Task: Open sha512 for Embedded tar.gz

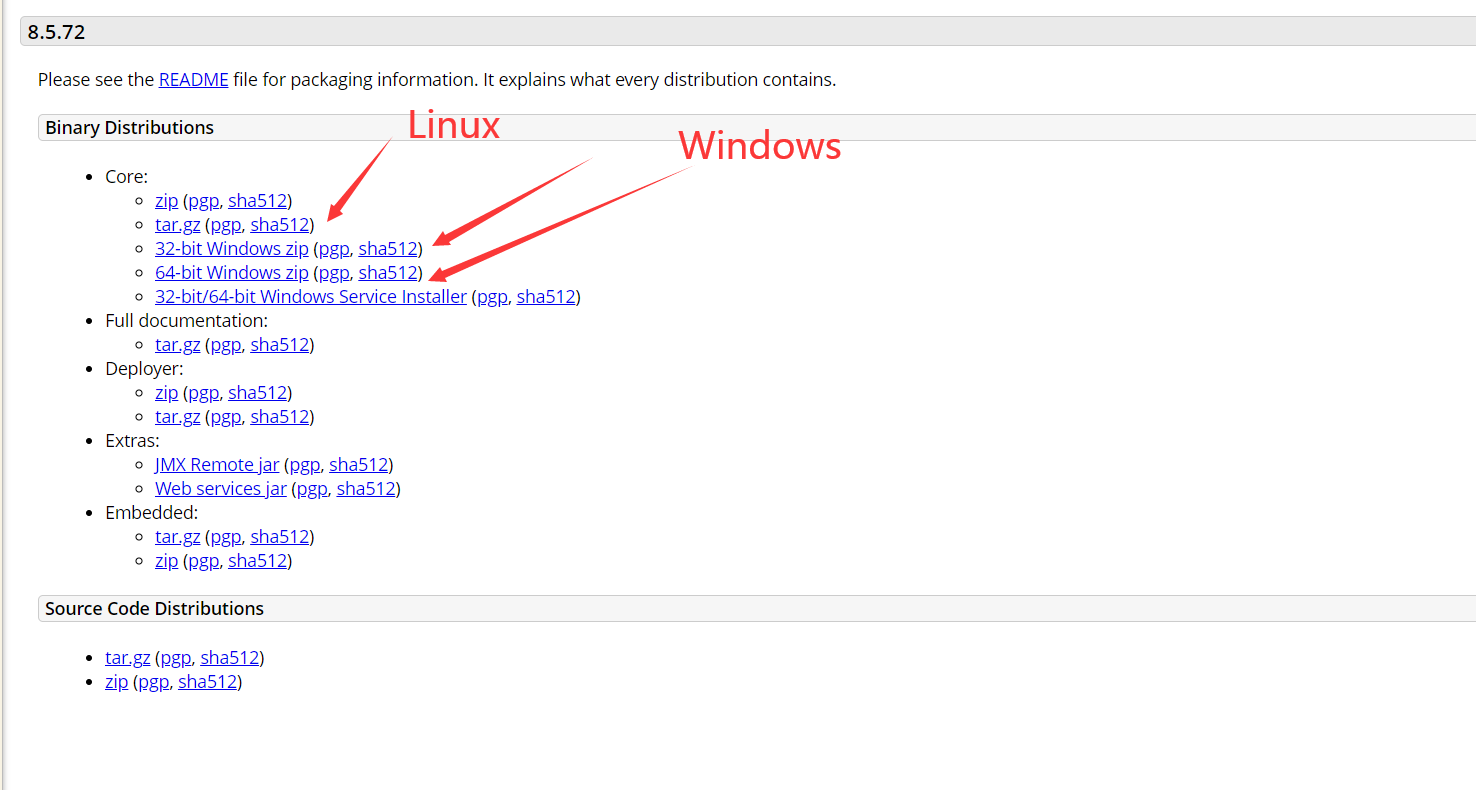Action: point(279,537)
